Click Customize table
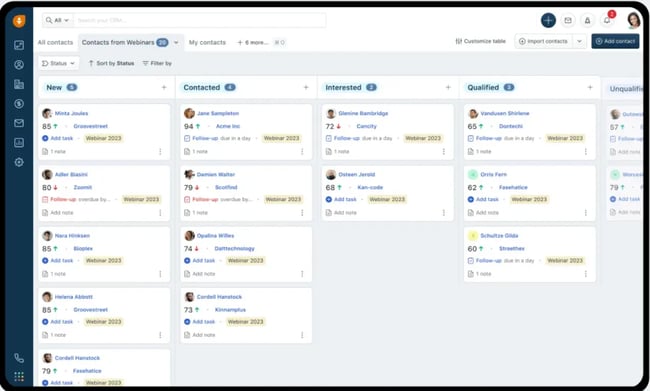 click(x=480, y=41)
